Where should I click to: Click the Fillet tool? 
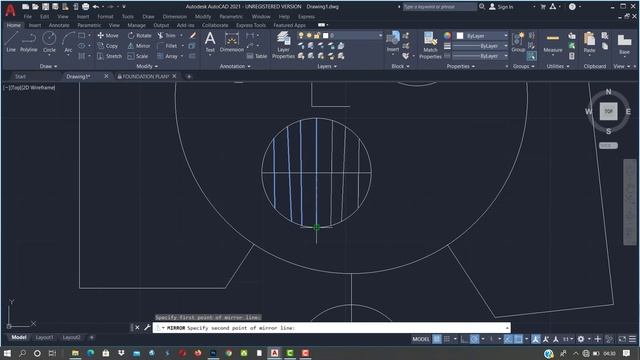(167, 46)
